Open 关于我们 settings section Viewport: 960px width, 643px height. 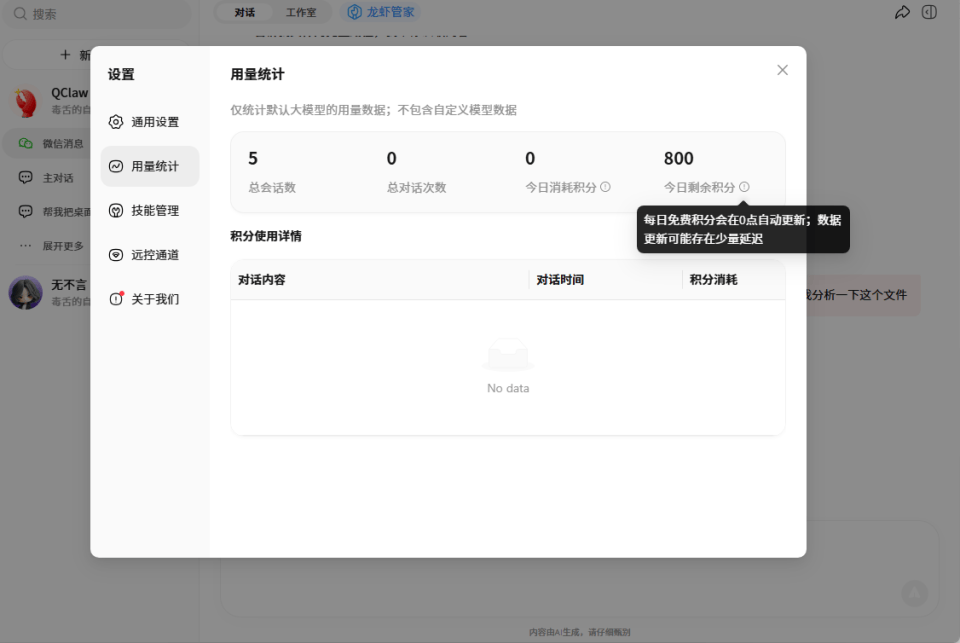point(150,299)
